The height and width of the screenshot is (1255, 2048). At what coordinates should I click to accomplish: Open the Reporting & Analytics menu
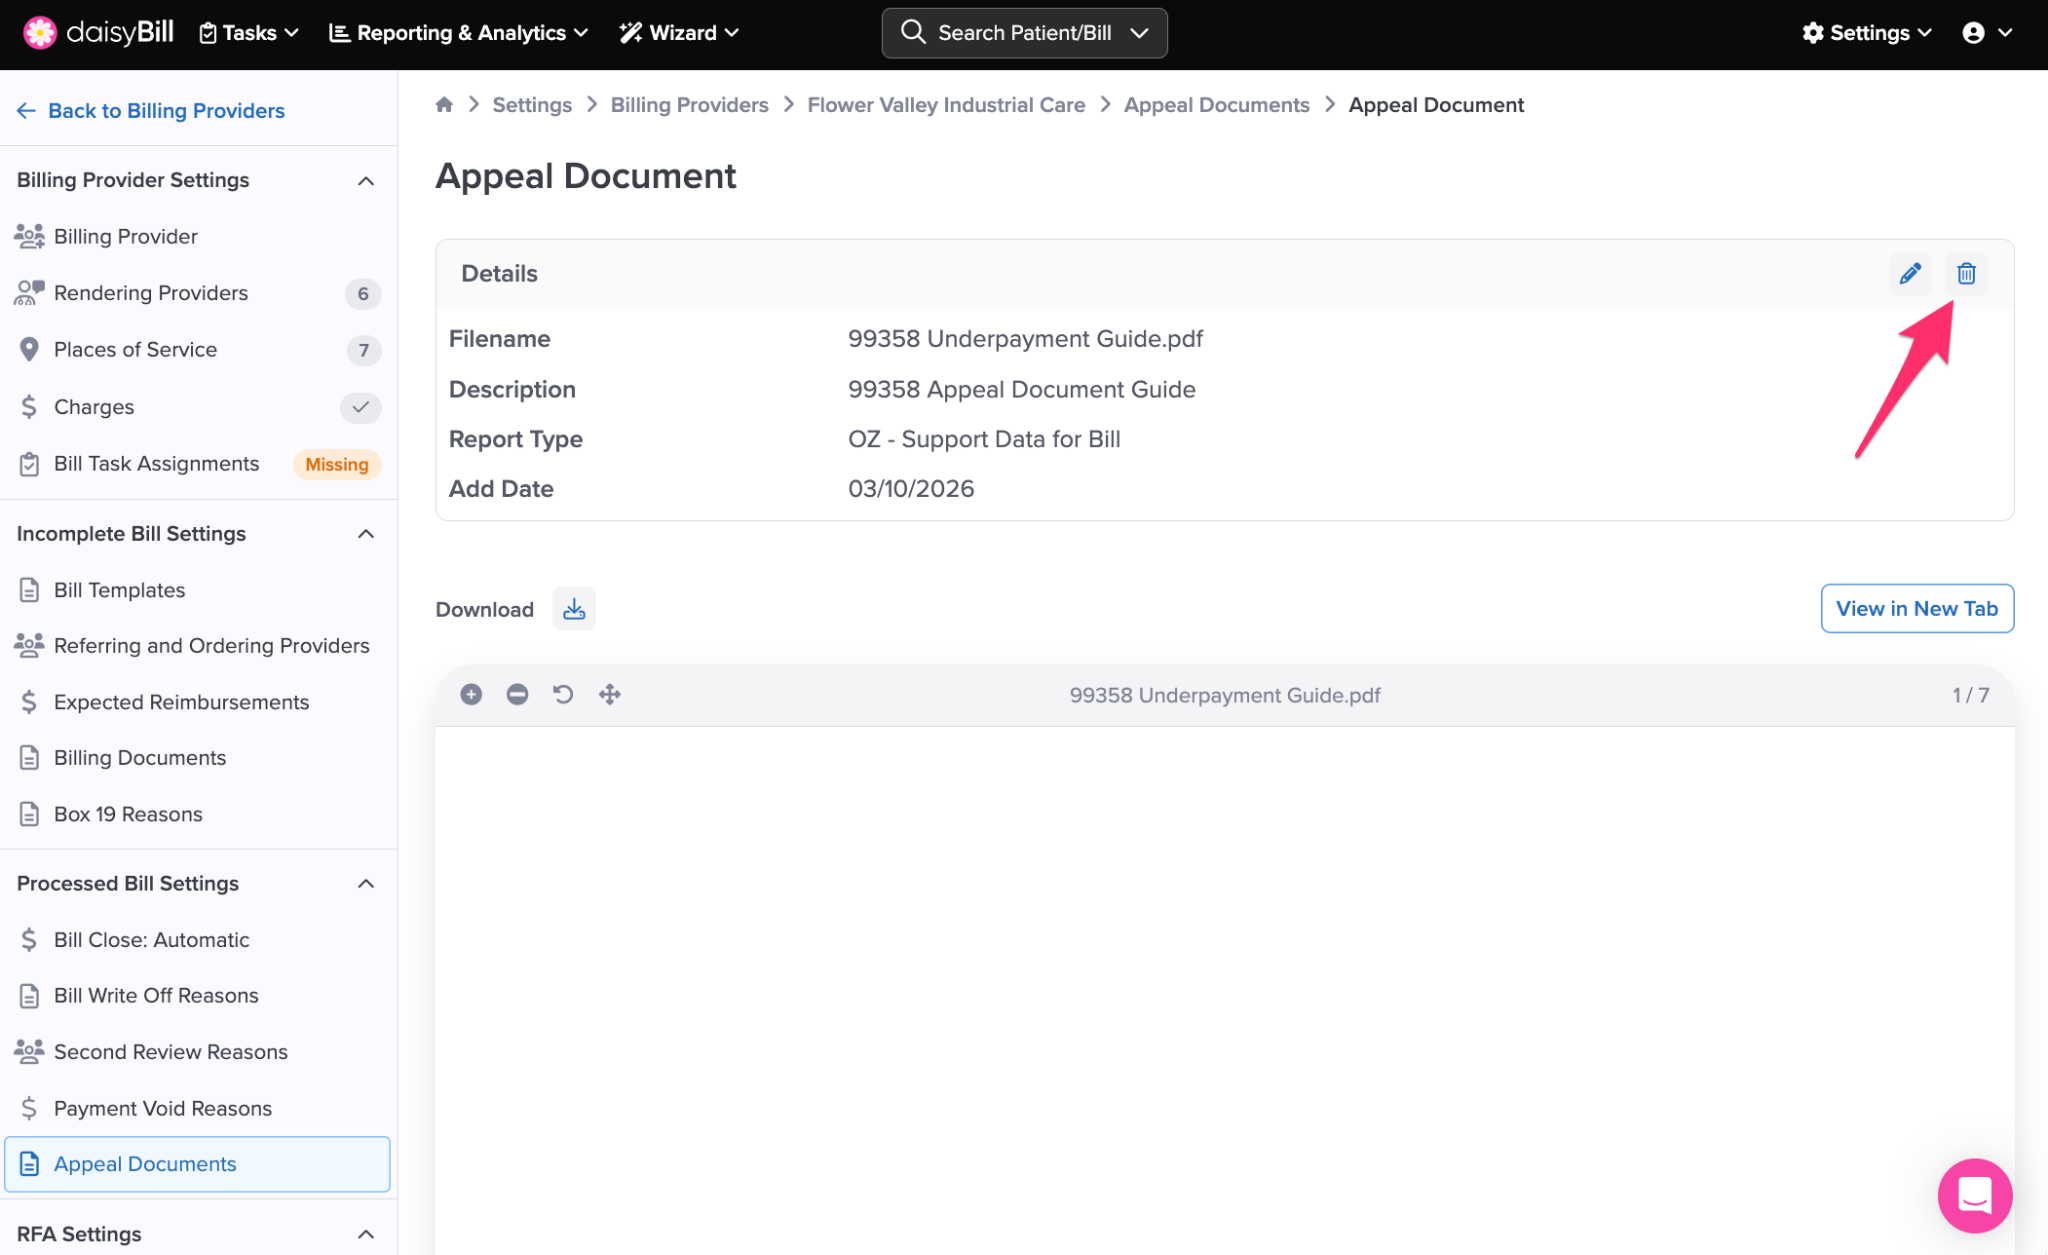tap(459, 33)
